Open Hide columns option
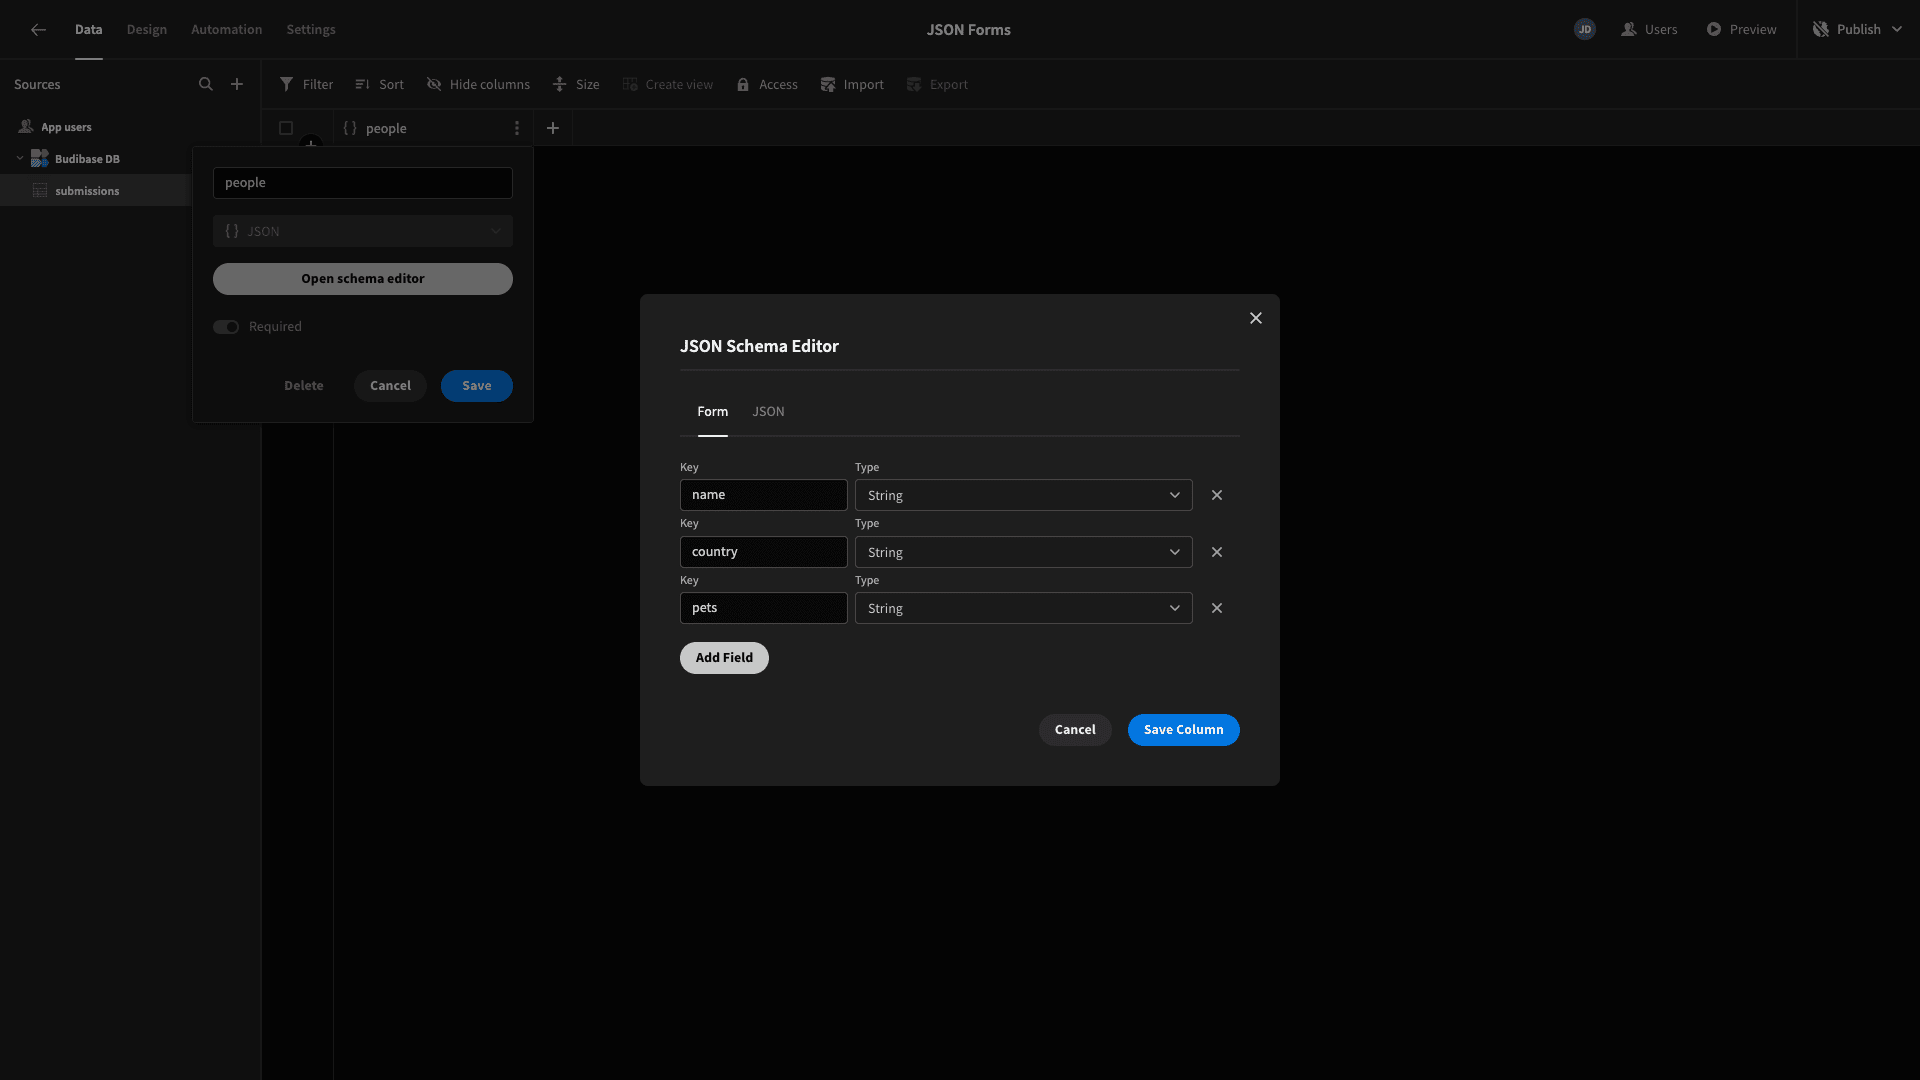This screenshot has height=1080, width=1920. click(478, 84)
